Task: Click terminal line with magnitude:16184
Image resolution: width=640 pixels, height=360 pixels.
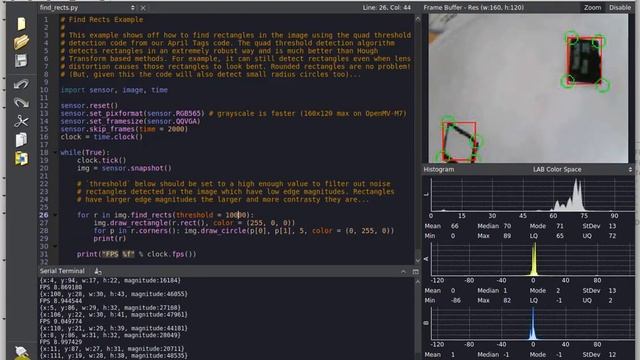Action: pos(110,280)
